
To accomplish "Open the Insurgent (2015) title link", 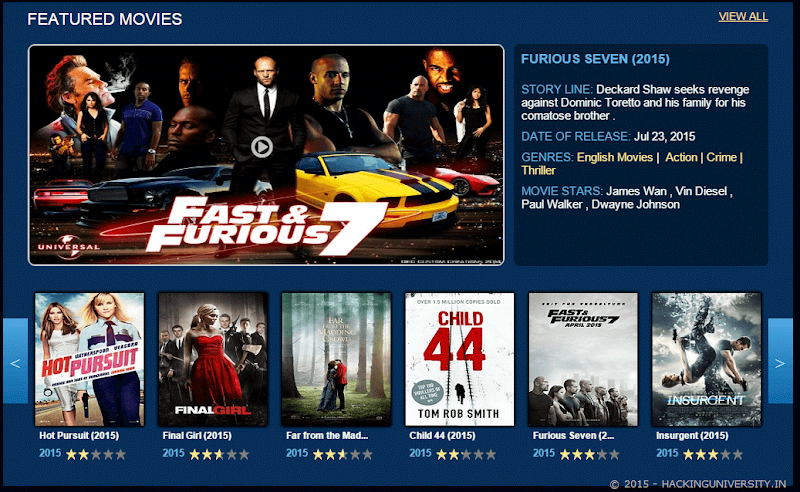I will click(692, 435).
